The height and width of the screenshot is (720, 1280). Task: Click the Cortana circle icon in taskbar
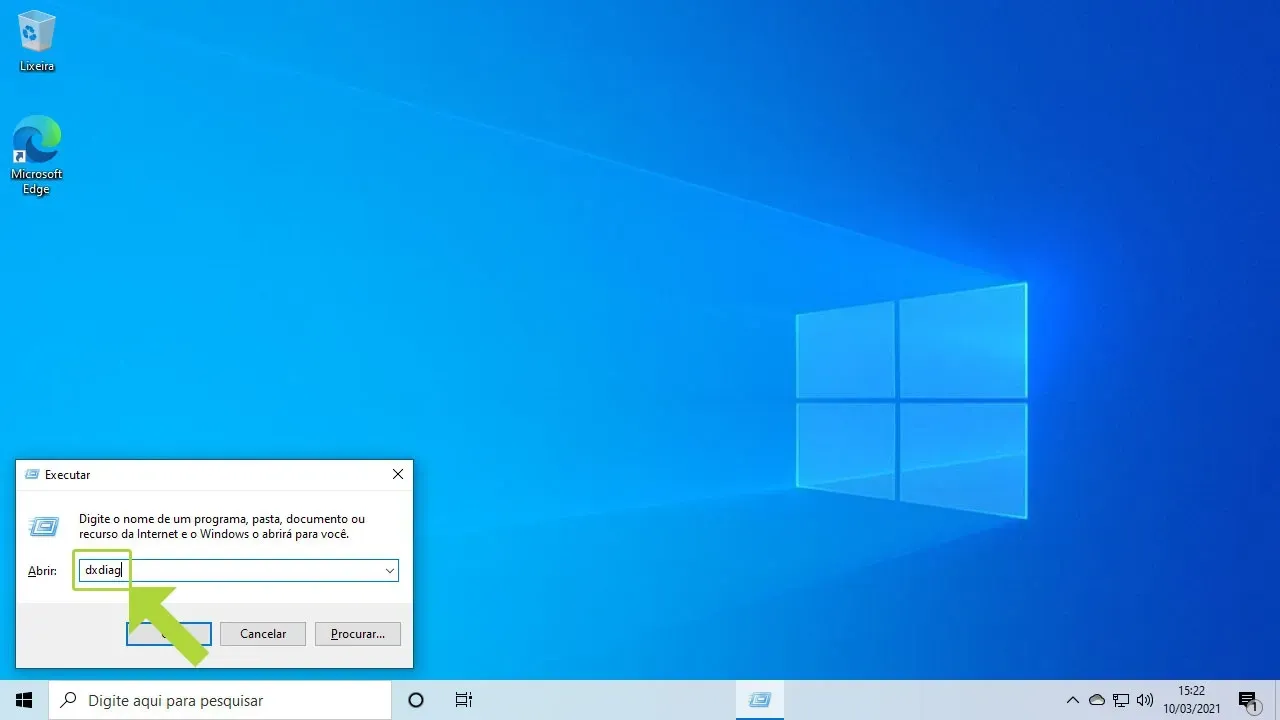coord(416,700)
